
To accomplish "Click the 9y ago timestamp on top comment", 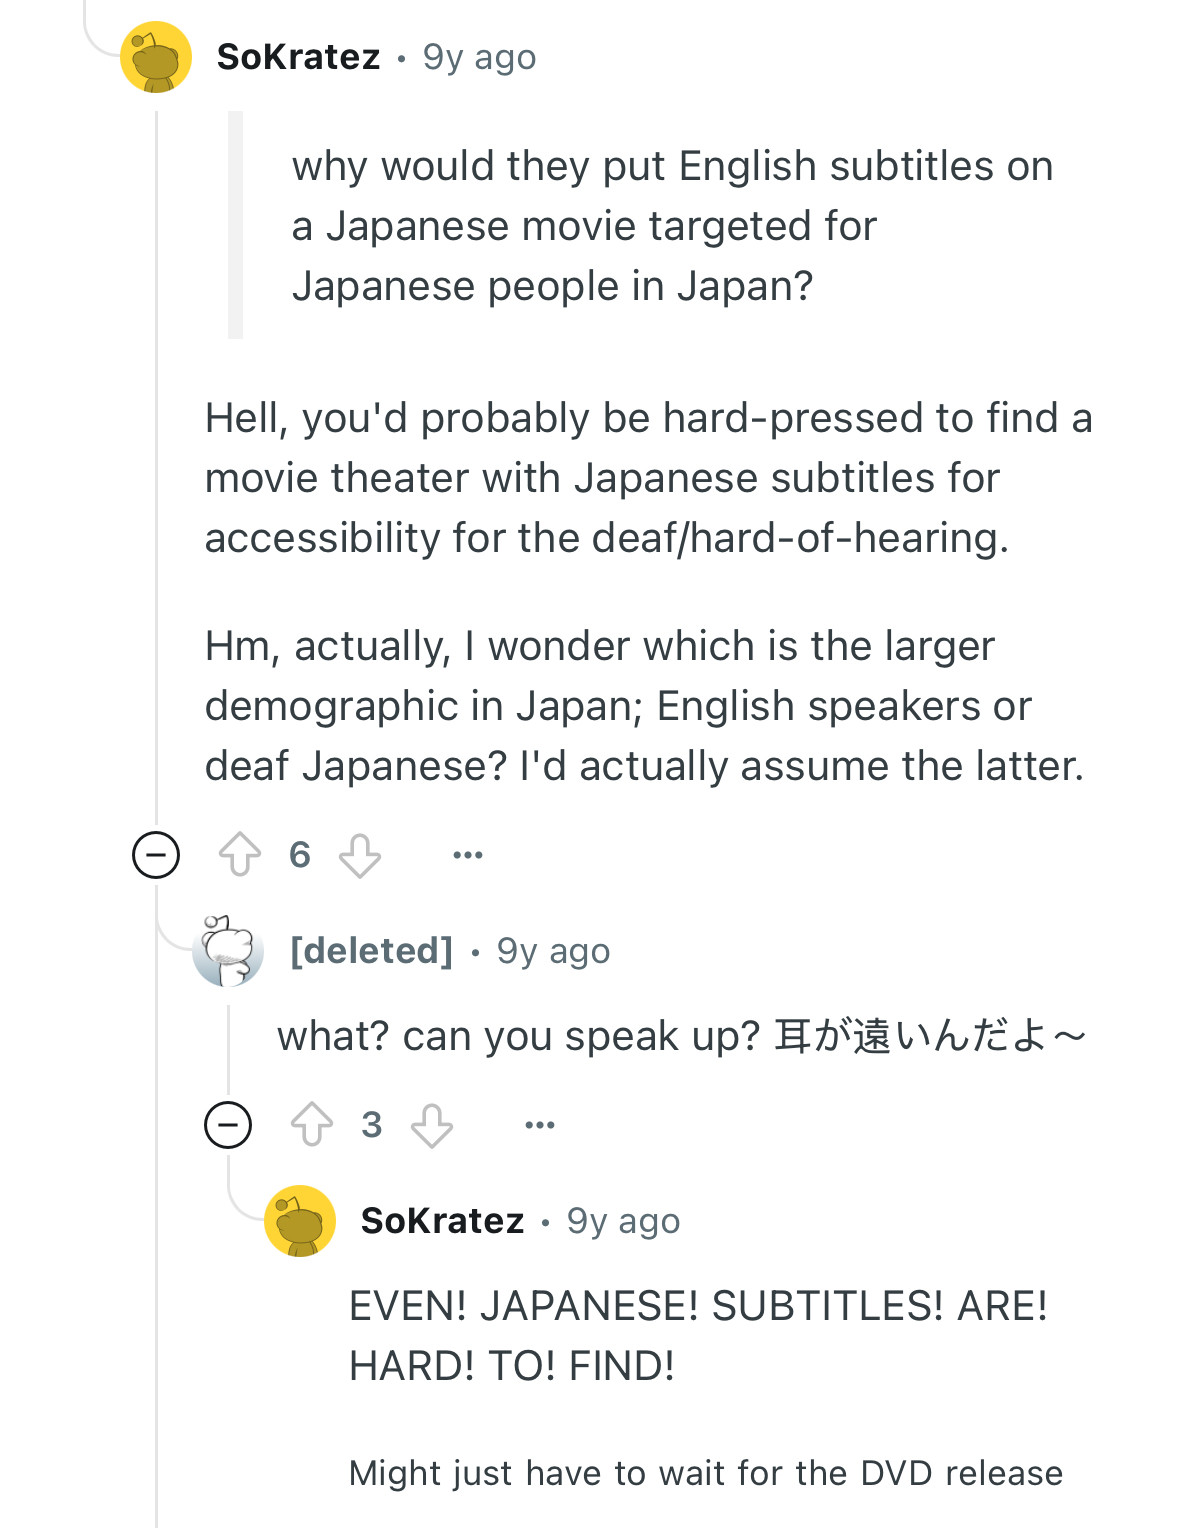I will [479, 57].
